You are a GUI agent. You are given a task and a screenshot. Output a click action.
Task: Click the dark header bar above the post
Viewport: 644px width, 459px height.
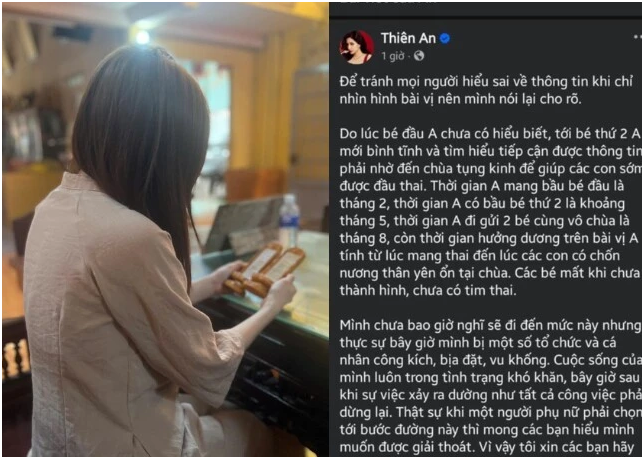point(485,10)
